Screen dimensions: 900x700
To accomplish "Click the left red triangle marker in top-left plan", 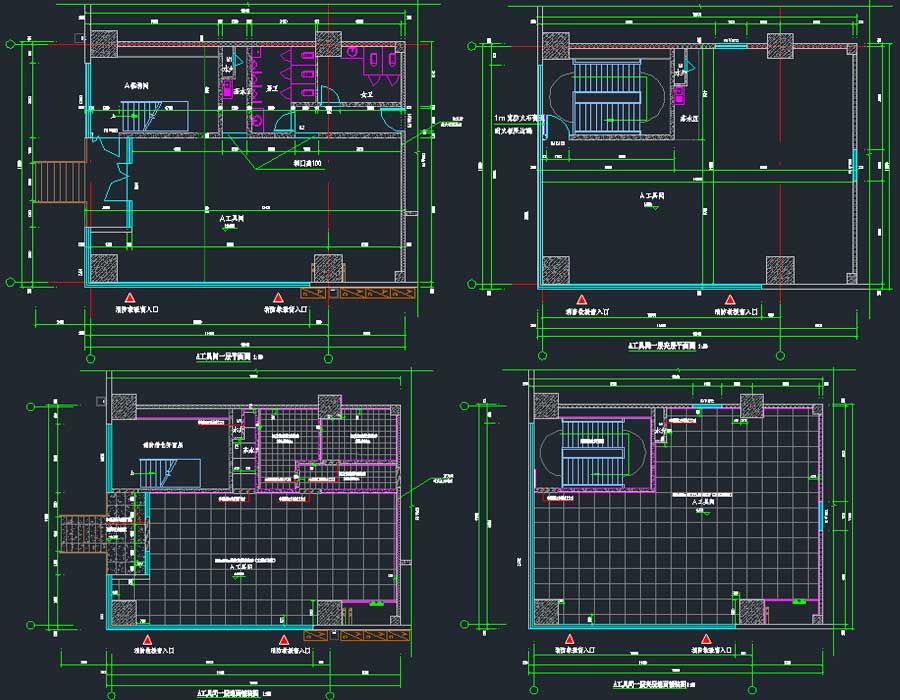I will 129,298.
